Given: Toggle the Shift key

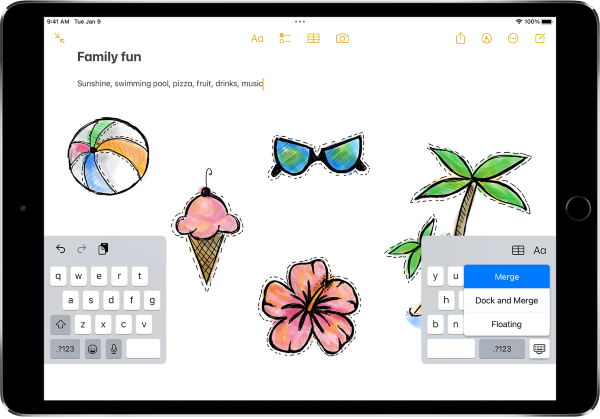Looking at the screenshot, I should point(60,324).
